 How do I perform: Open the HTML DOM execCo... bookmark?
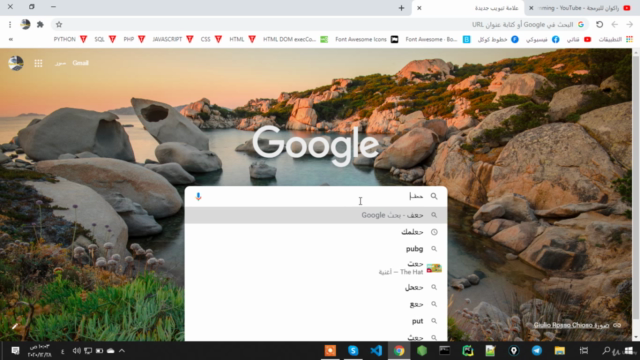coord(295,39)
